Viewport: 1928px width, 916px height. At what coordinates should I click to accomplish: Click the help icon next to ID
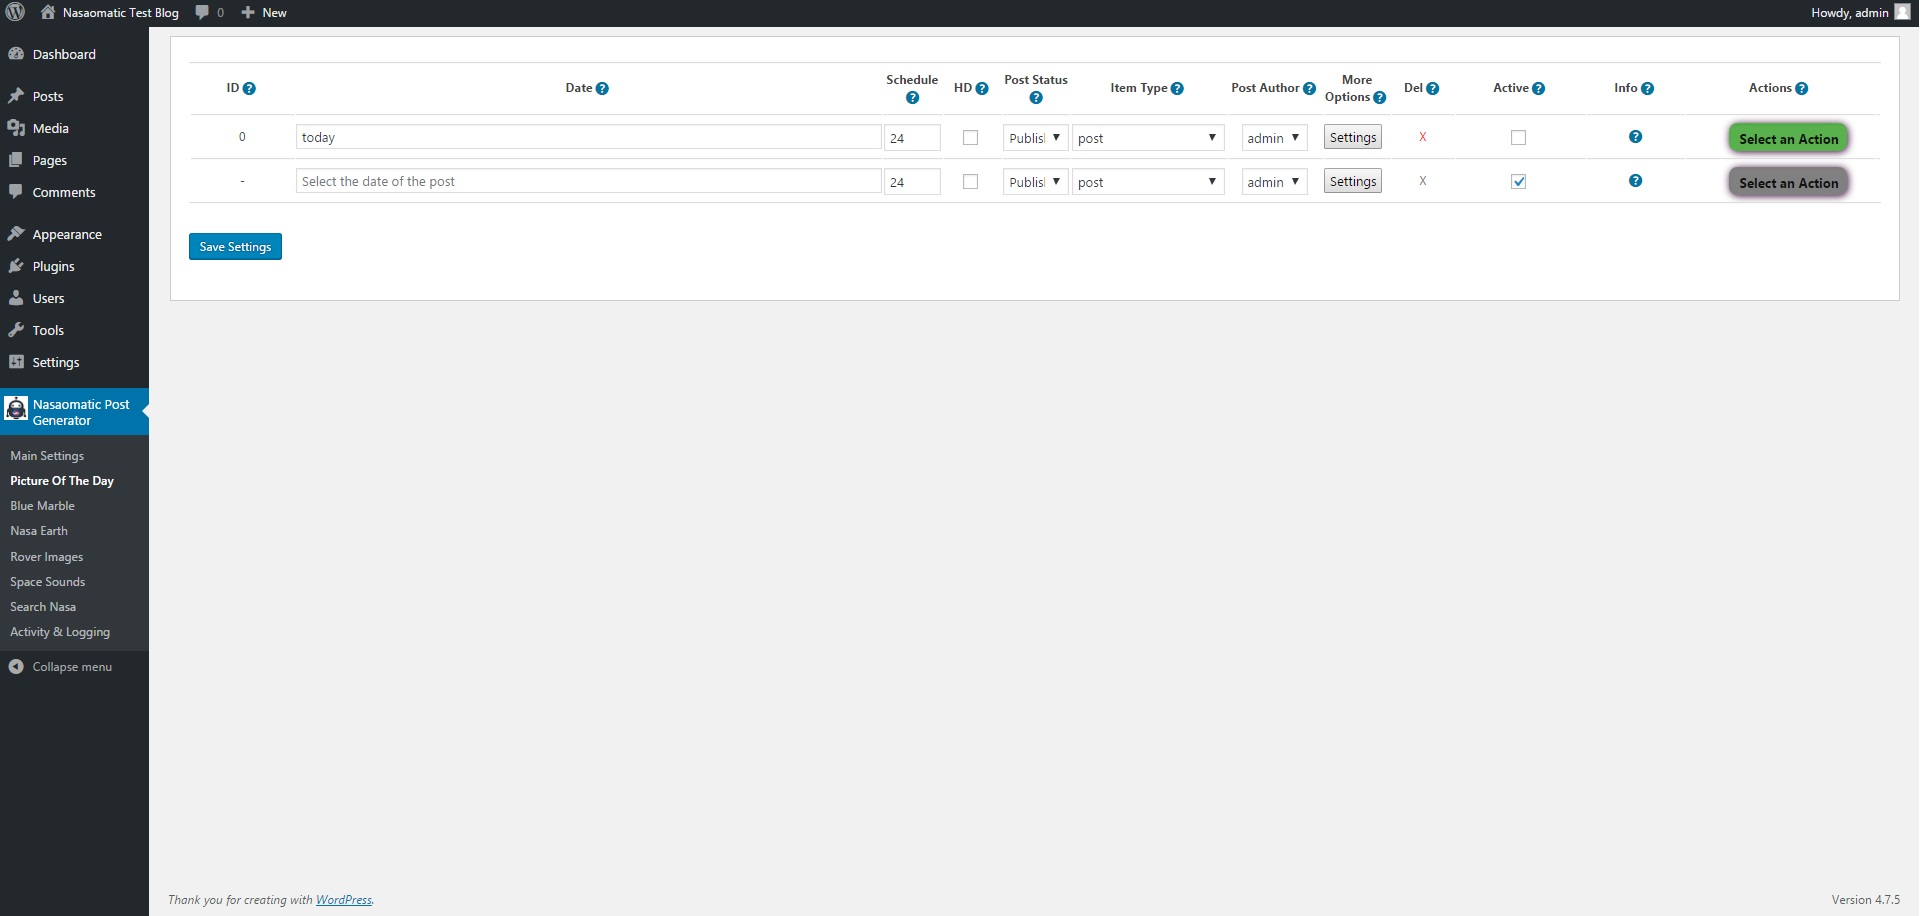pos(249,89)
